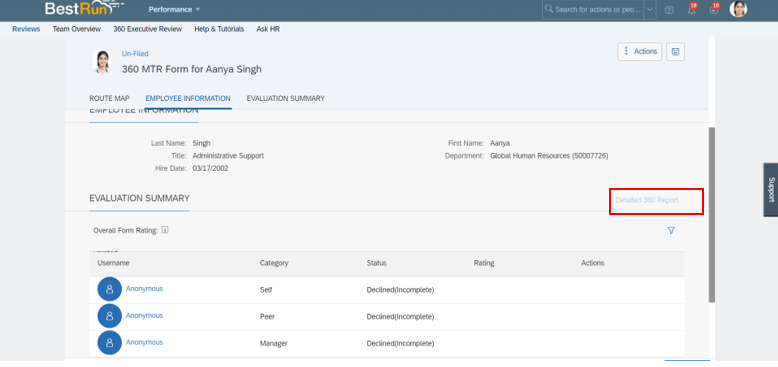This screenshot has width=778, height=367.
Task: Open 360 Executive Review menu item
Action: pos(147,29)
